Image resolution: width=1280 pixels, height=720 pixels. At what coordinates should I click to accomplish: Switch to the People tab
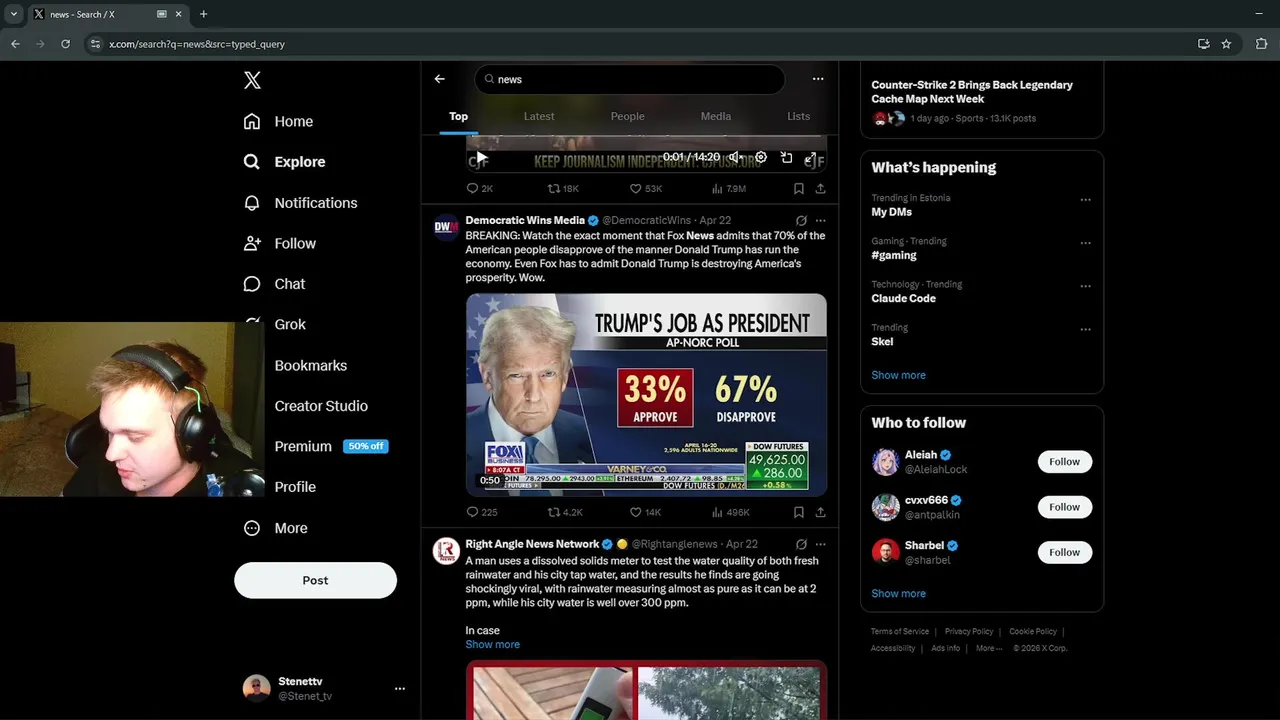627,116
